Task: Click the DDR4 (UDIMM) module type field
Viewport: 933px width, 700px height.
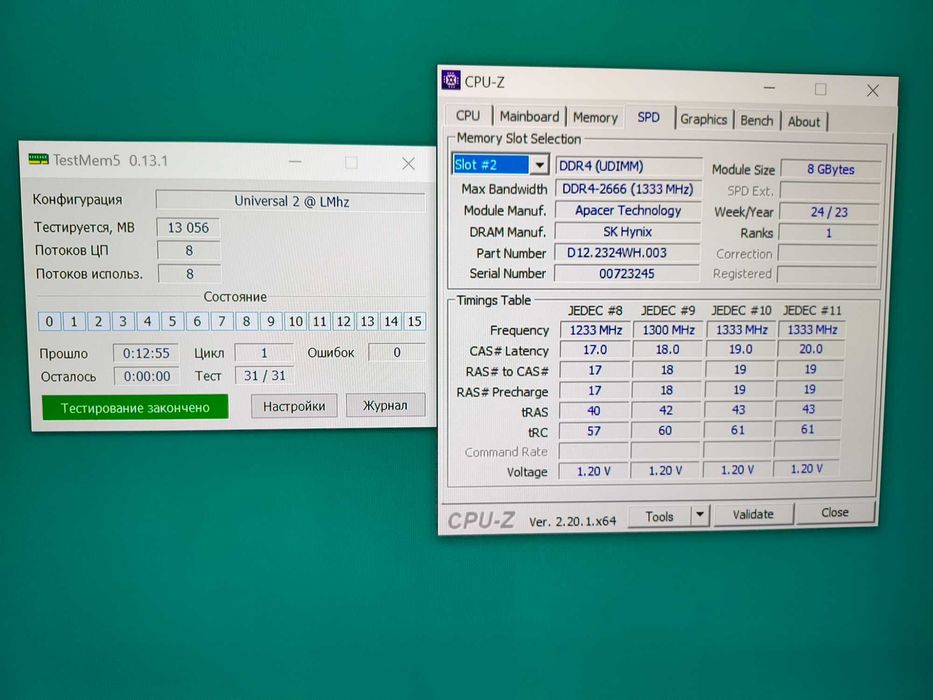Action: pyautogui.click(x=628, y=166)
